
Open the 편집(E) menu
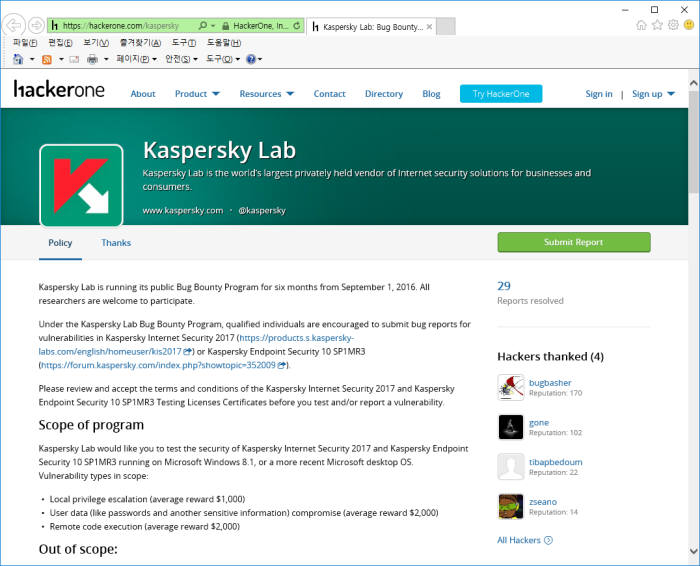pyautogui.click(x=60, y=43)
